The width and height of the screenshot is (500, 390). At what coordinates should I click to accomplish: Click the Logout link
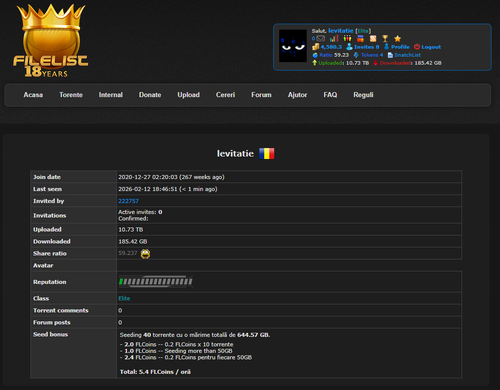431,47
